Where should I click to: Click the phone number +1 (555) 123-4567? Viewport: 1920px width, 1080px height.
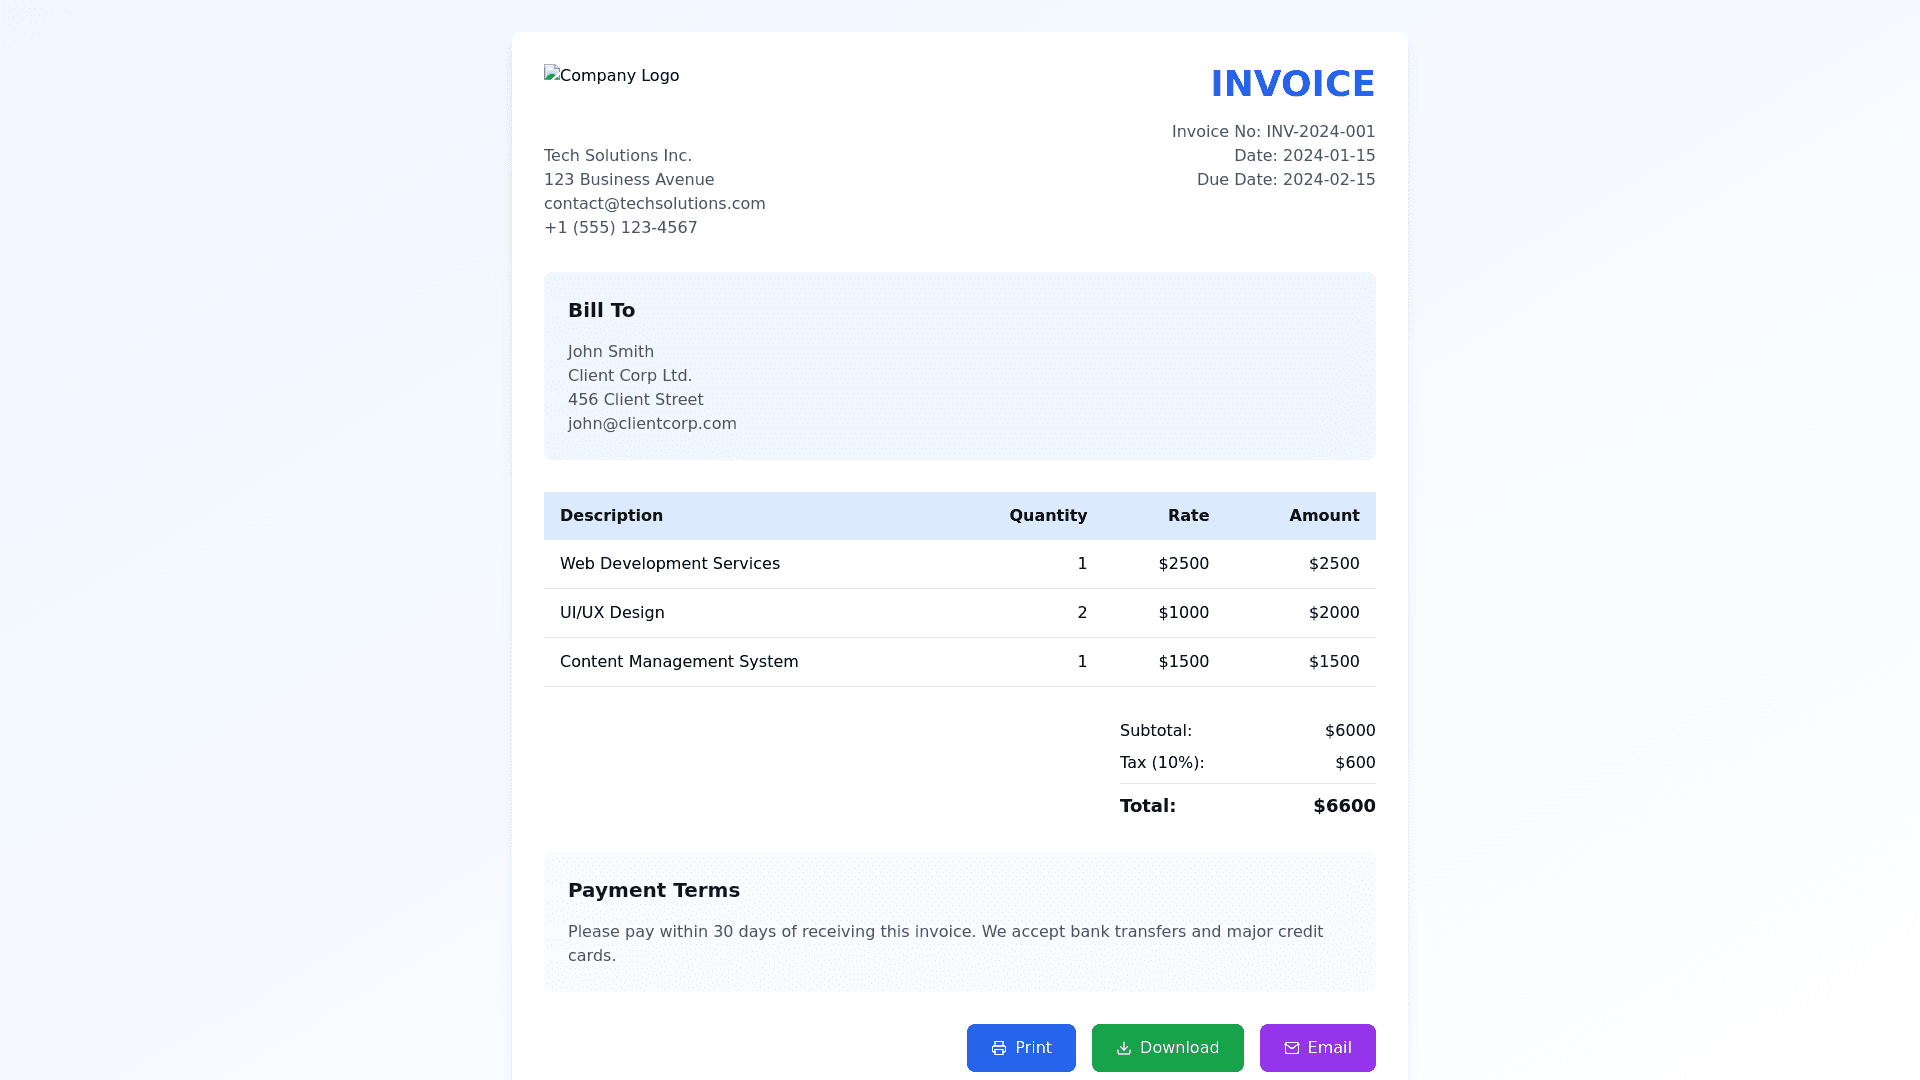(620, 228)
